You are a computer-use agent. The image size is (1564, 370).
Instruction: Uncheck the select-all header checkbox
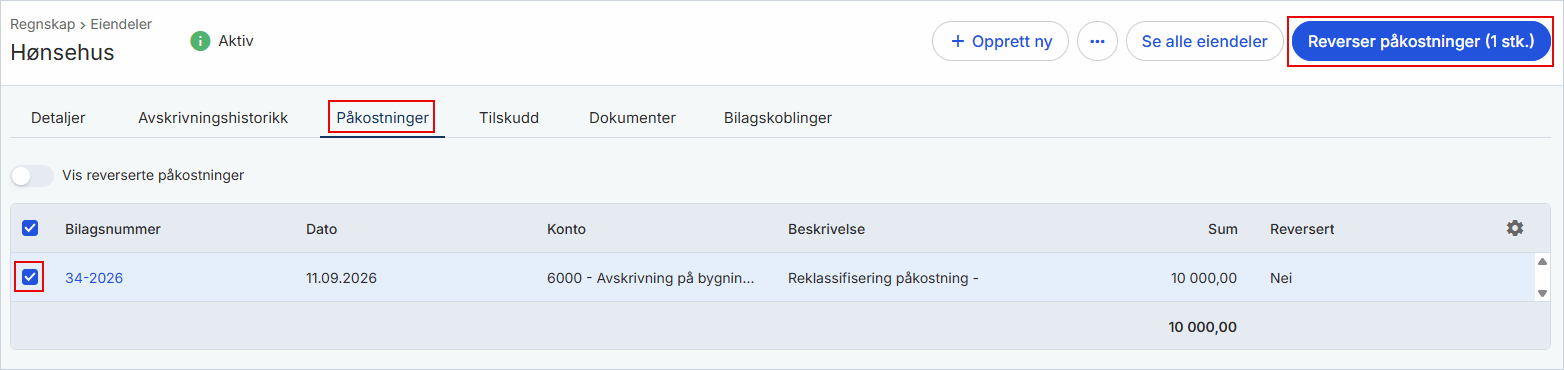click(30, 228)
